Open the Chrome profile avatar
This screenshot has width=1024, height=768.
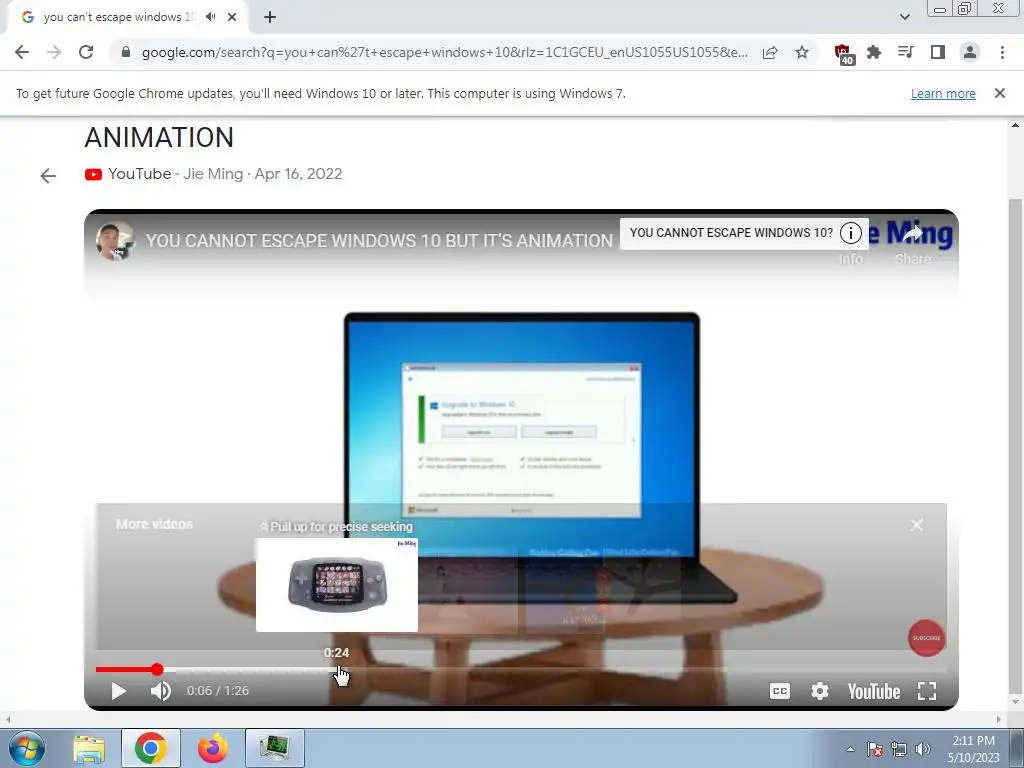970,52
